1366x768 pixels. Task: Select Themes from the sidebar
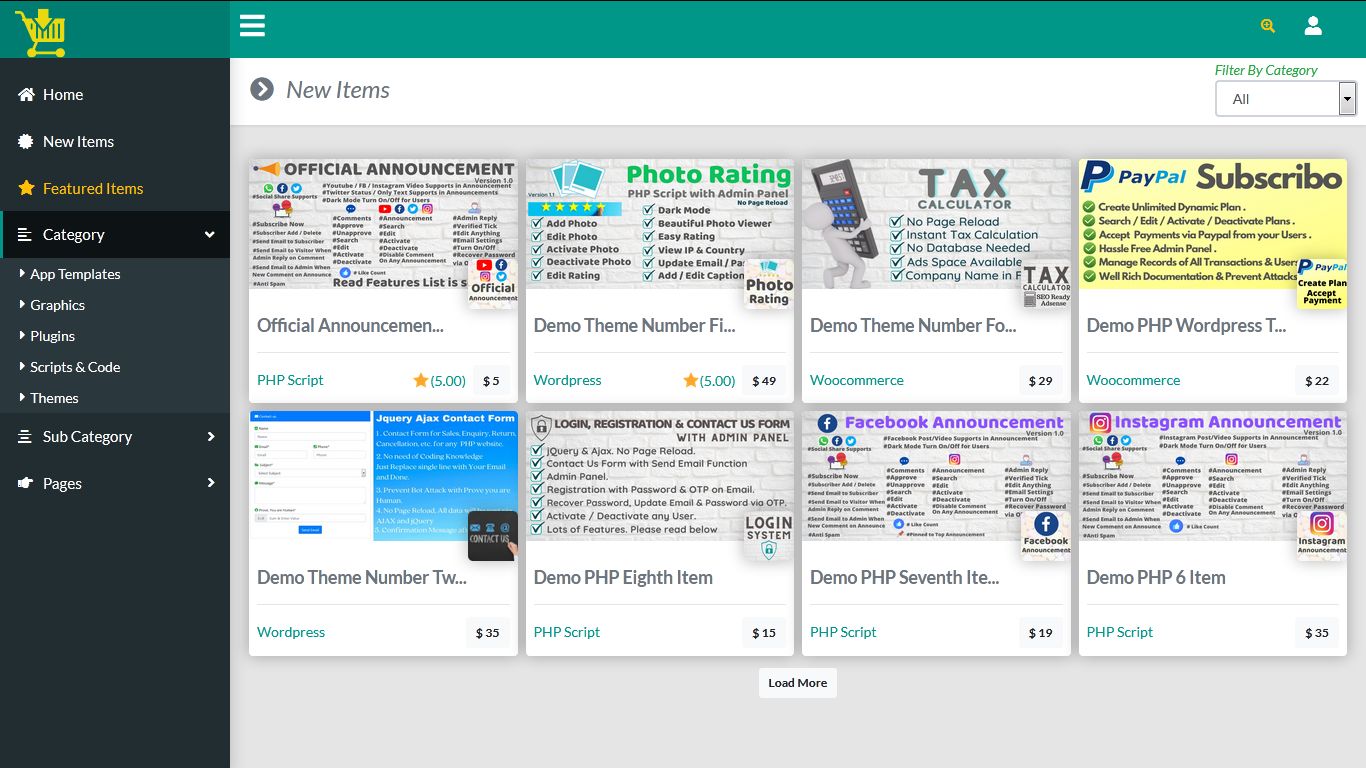(x=54, y=398)
